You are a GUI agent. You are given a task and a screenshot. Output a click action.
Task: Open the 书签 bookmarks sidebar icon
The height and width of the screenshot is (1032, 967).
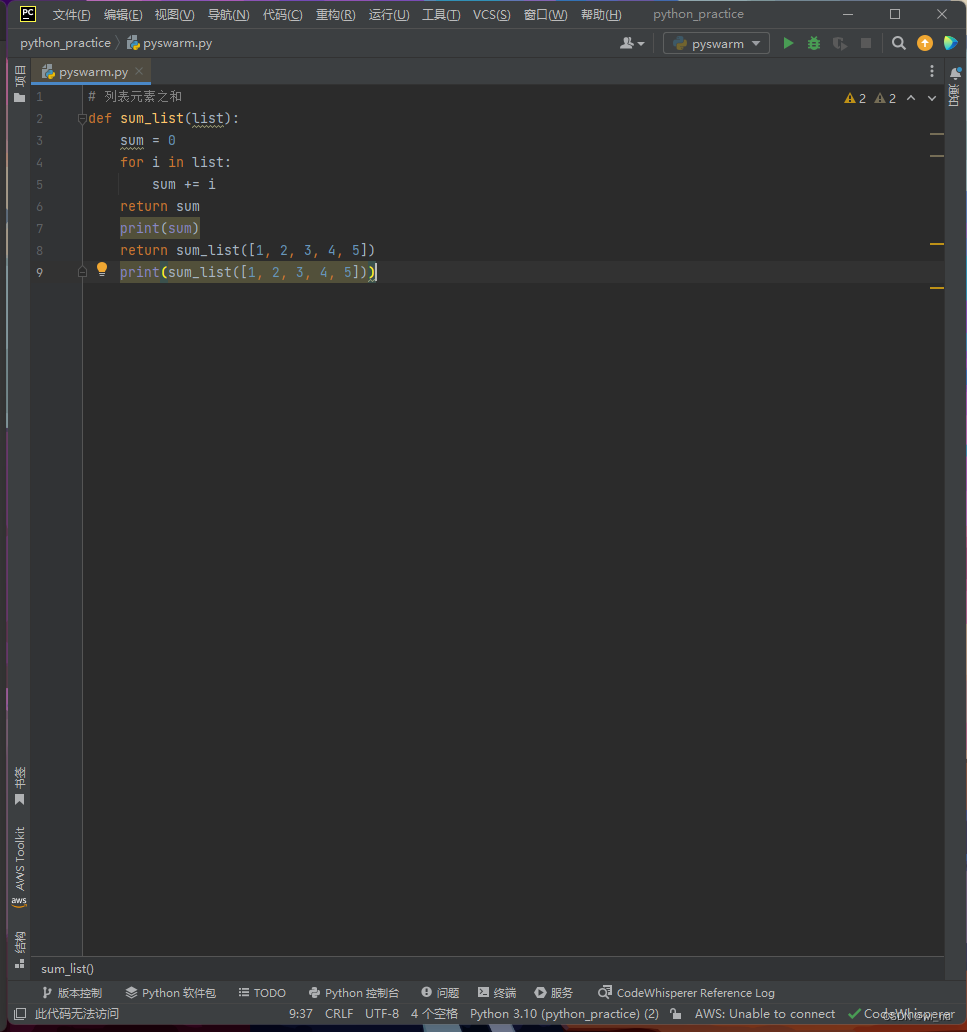click(18, 780)
